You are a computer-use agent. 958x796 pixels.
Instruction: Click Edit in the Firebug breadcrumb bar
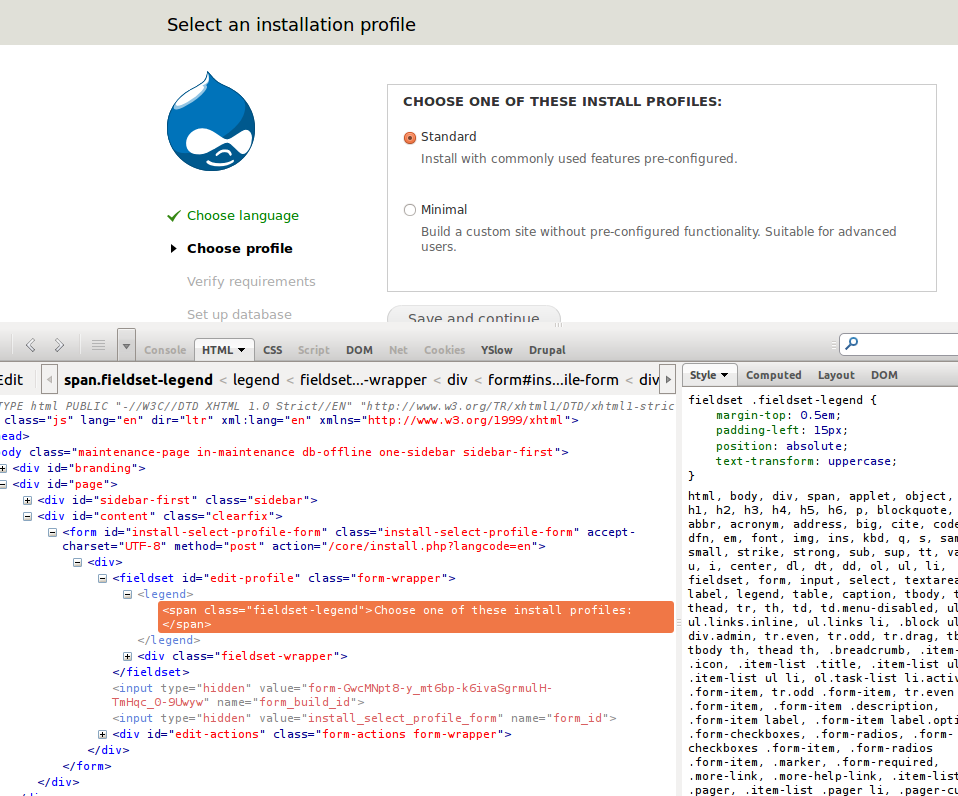point(14,379)
